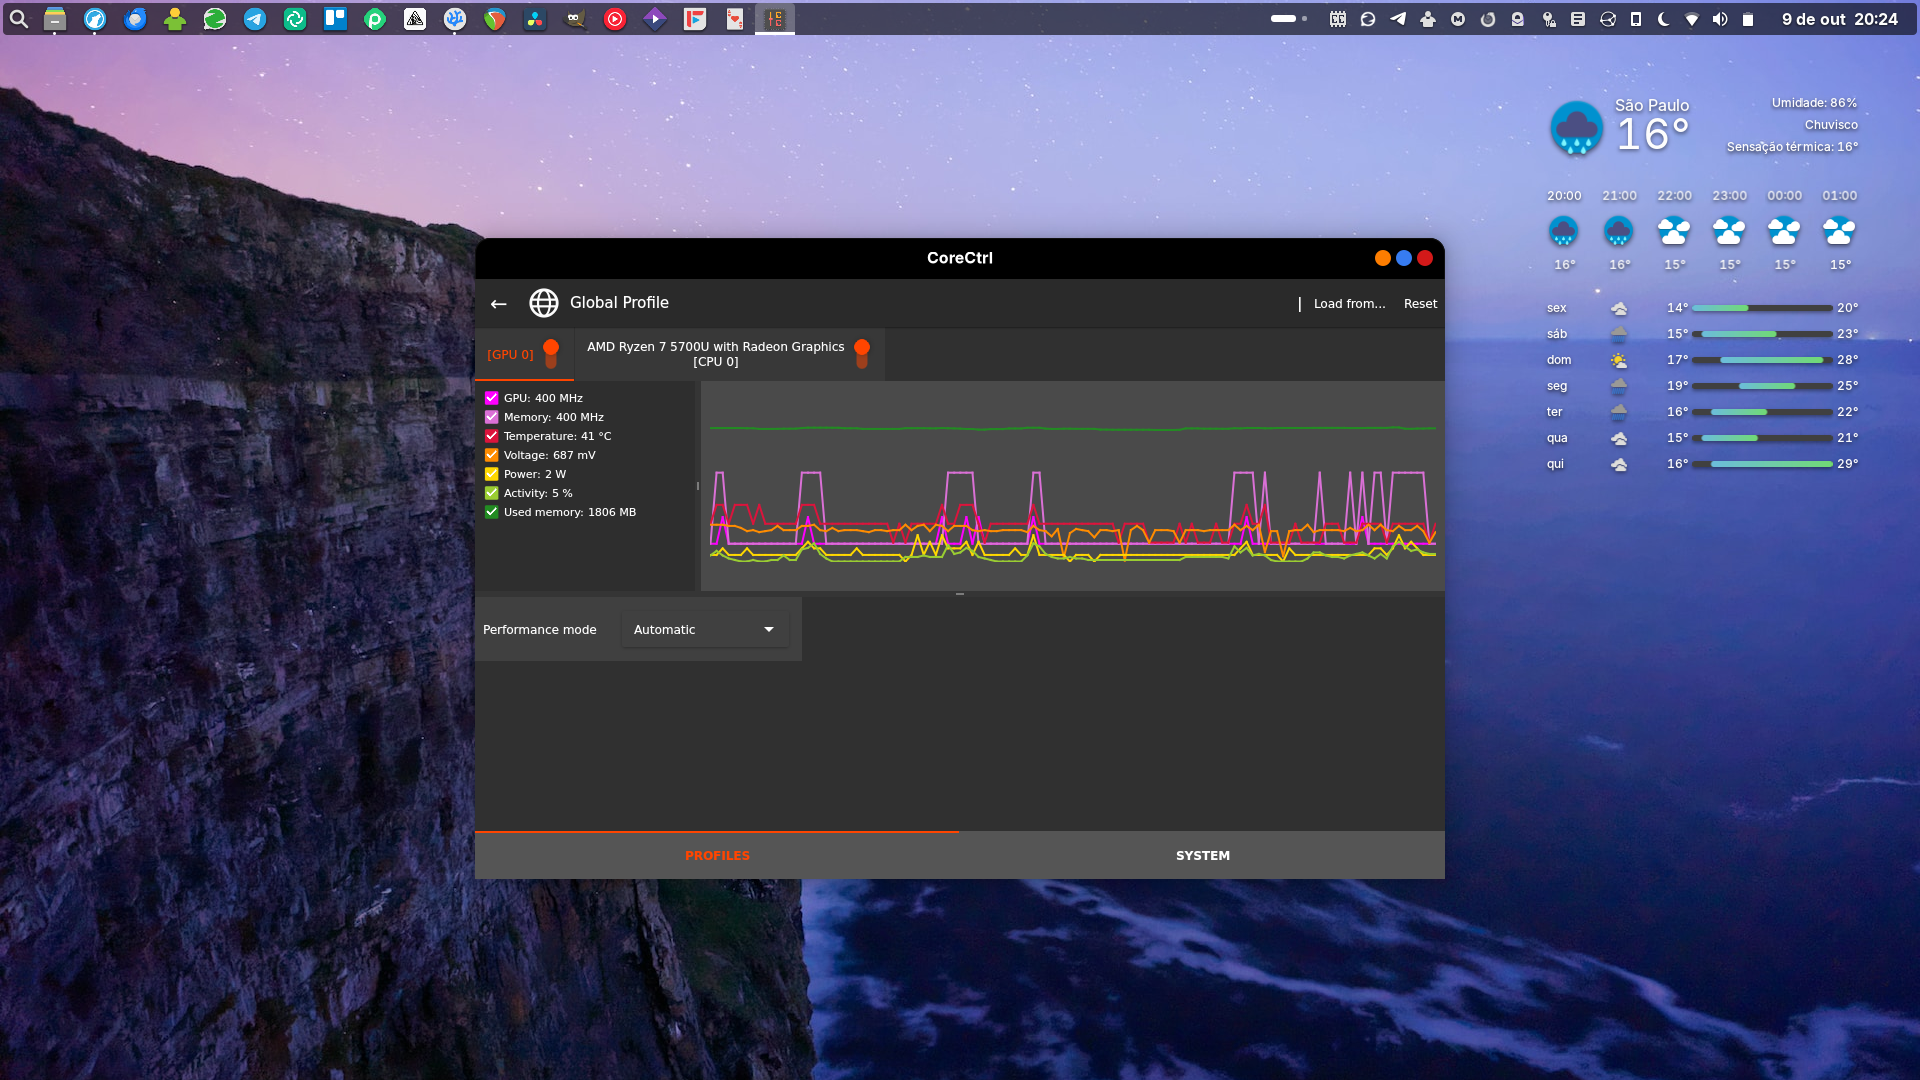Click the date and time clock
Viewport: 1920px width, 1080px height.
pyautogui.click(x=1839, y=19)
